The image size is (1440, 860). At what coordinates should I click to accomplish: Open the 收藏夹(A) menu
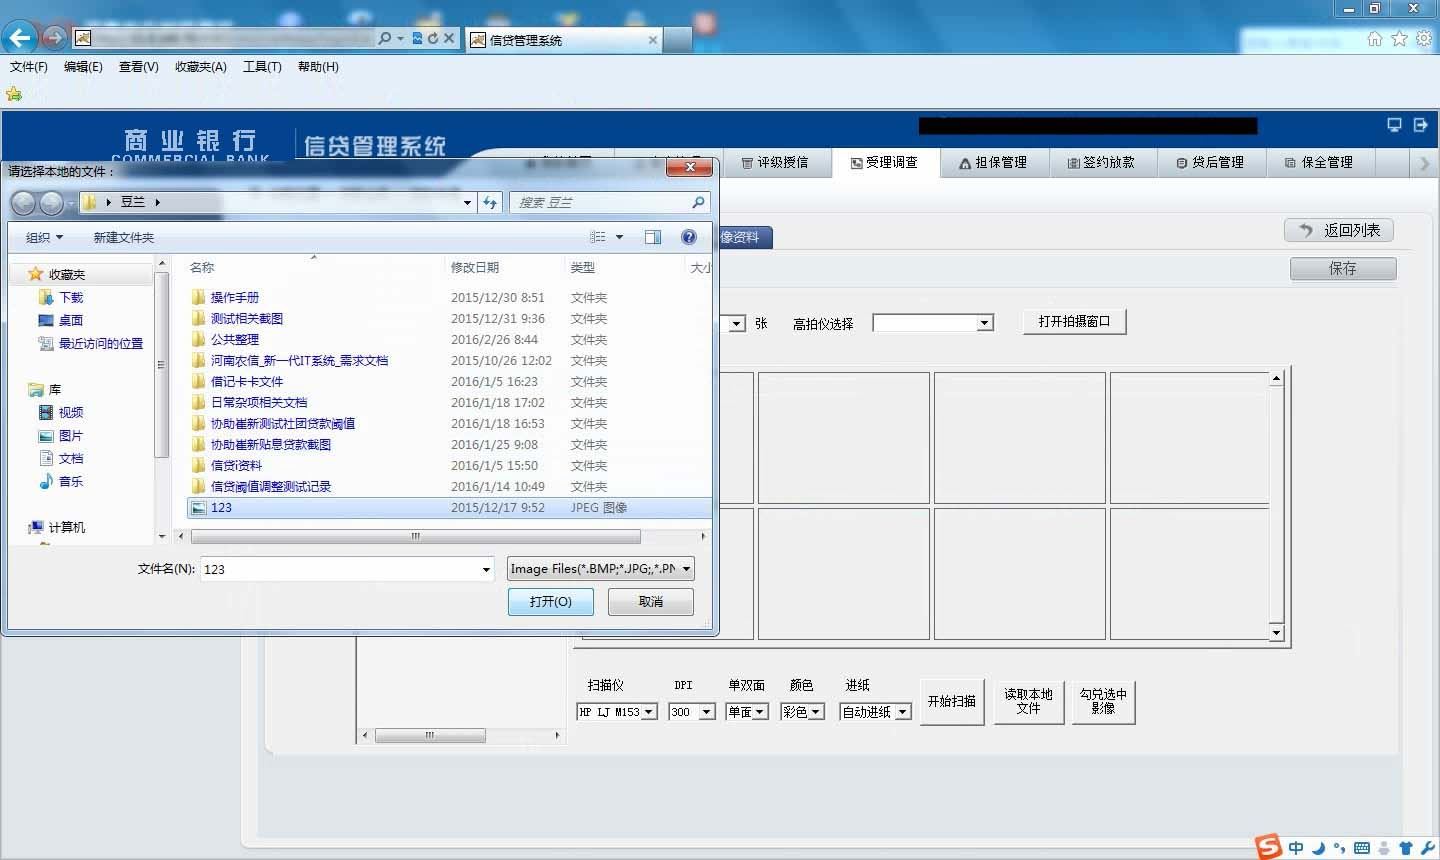(201, 67)
